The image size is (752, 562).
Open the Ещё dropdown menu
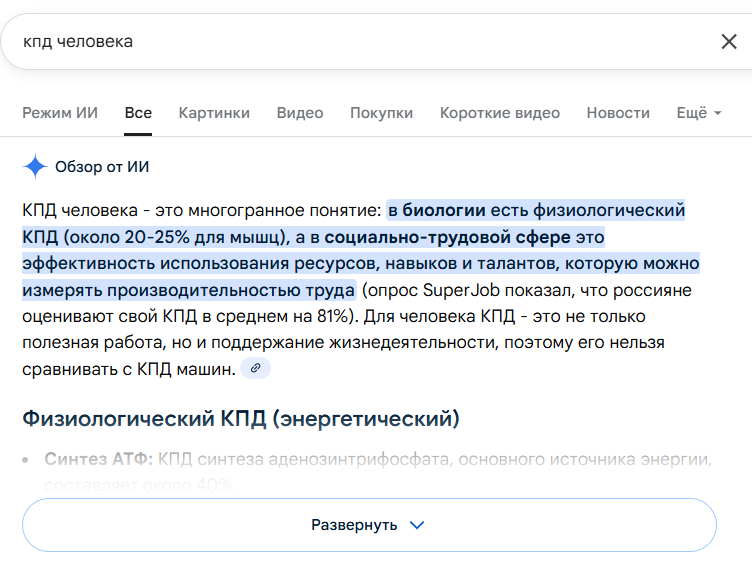coord(698,113)
